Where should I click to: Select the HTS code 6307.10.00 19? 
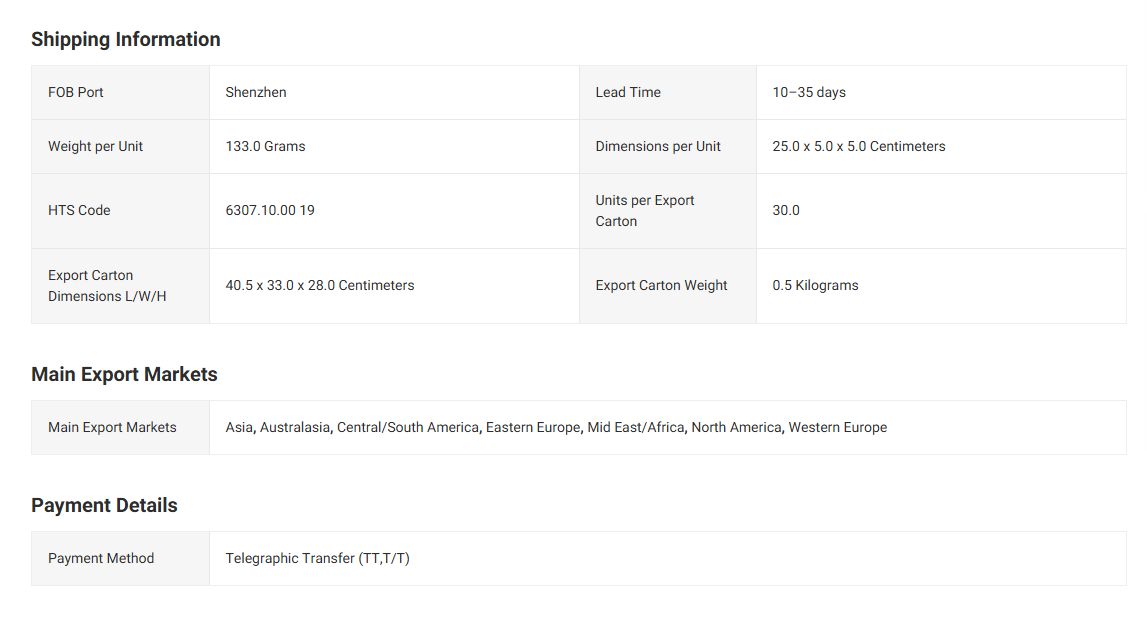coord(270,210)
